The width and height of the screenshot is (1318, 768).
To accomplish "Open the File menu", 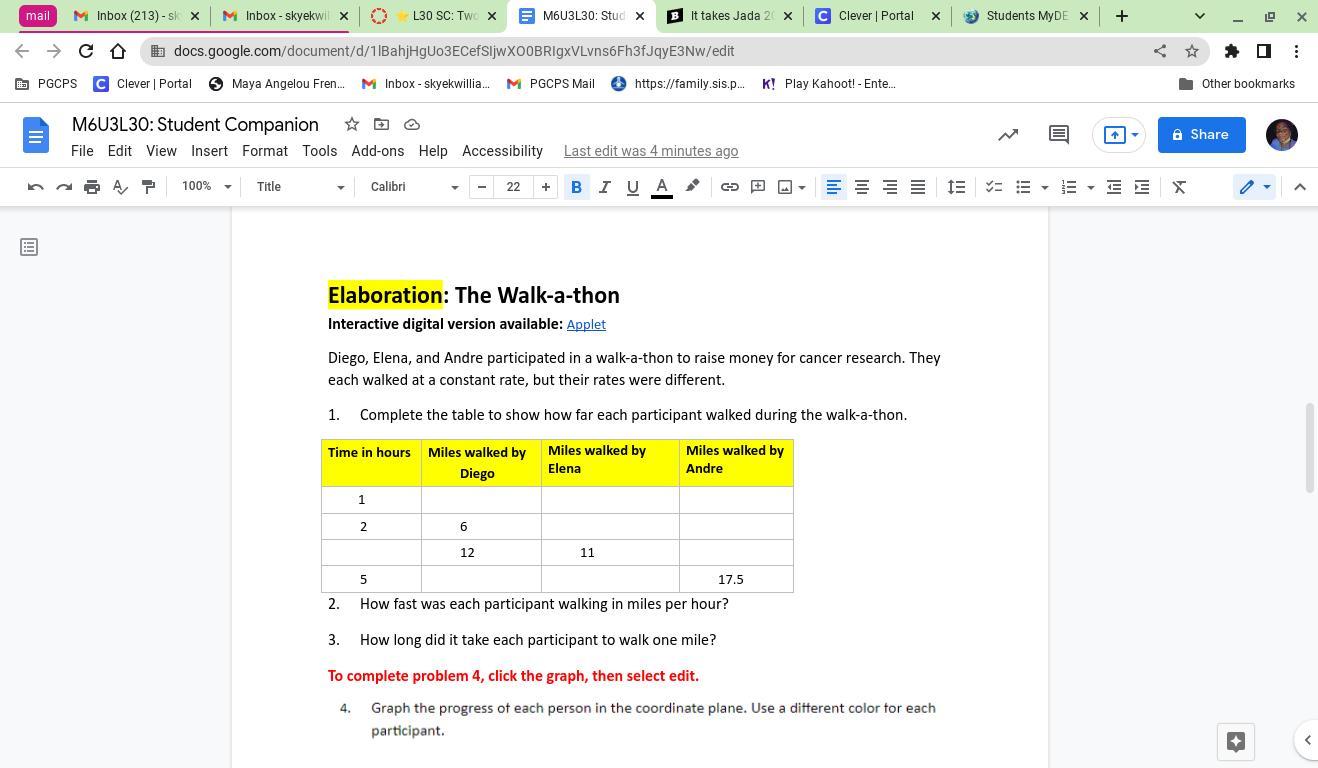I will (x=82, y=151).
